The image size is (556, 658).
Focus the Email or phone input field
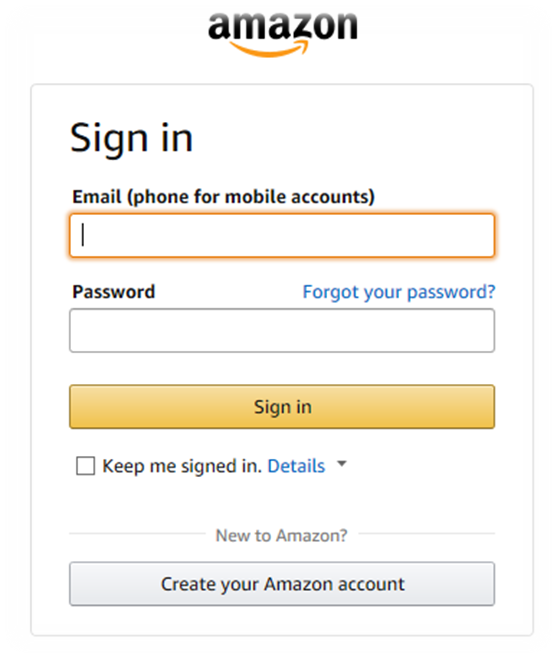pyautogui.click(x=282, y=235)
